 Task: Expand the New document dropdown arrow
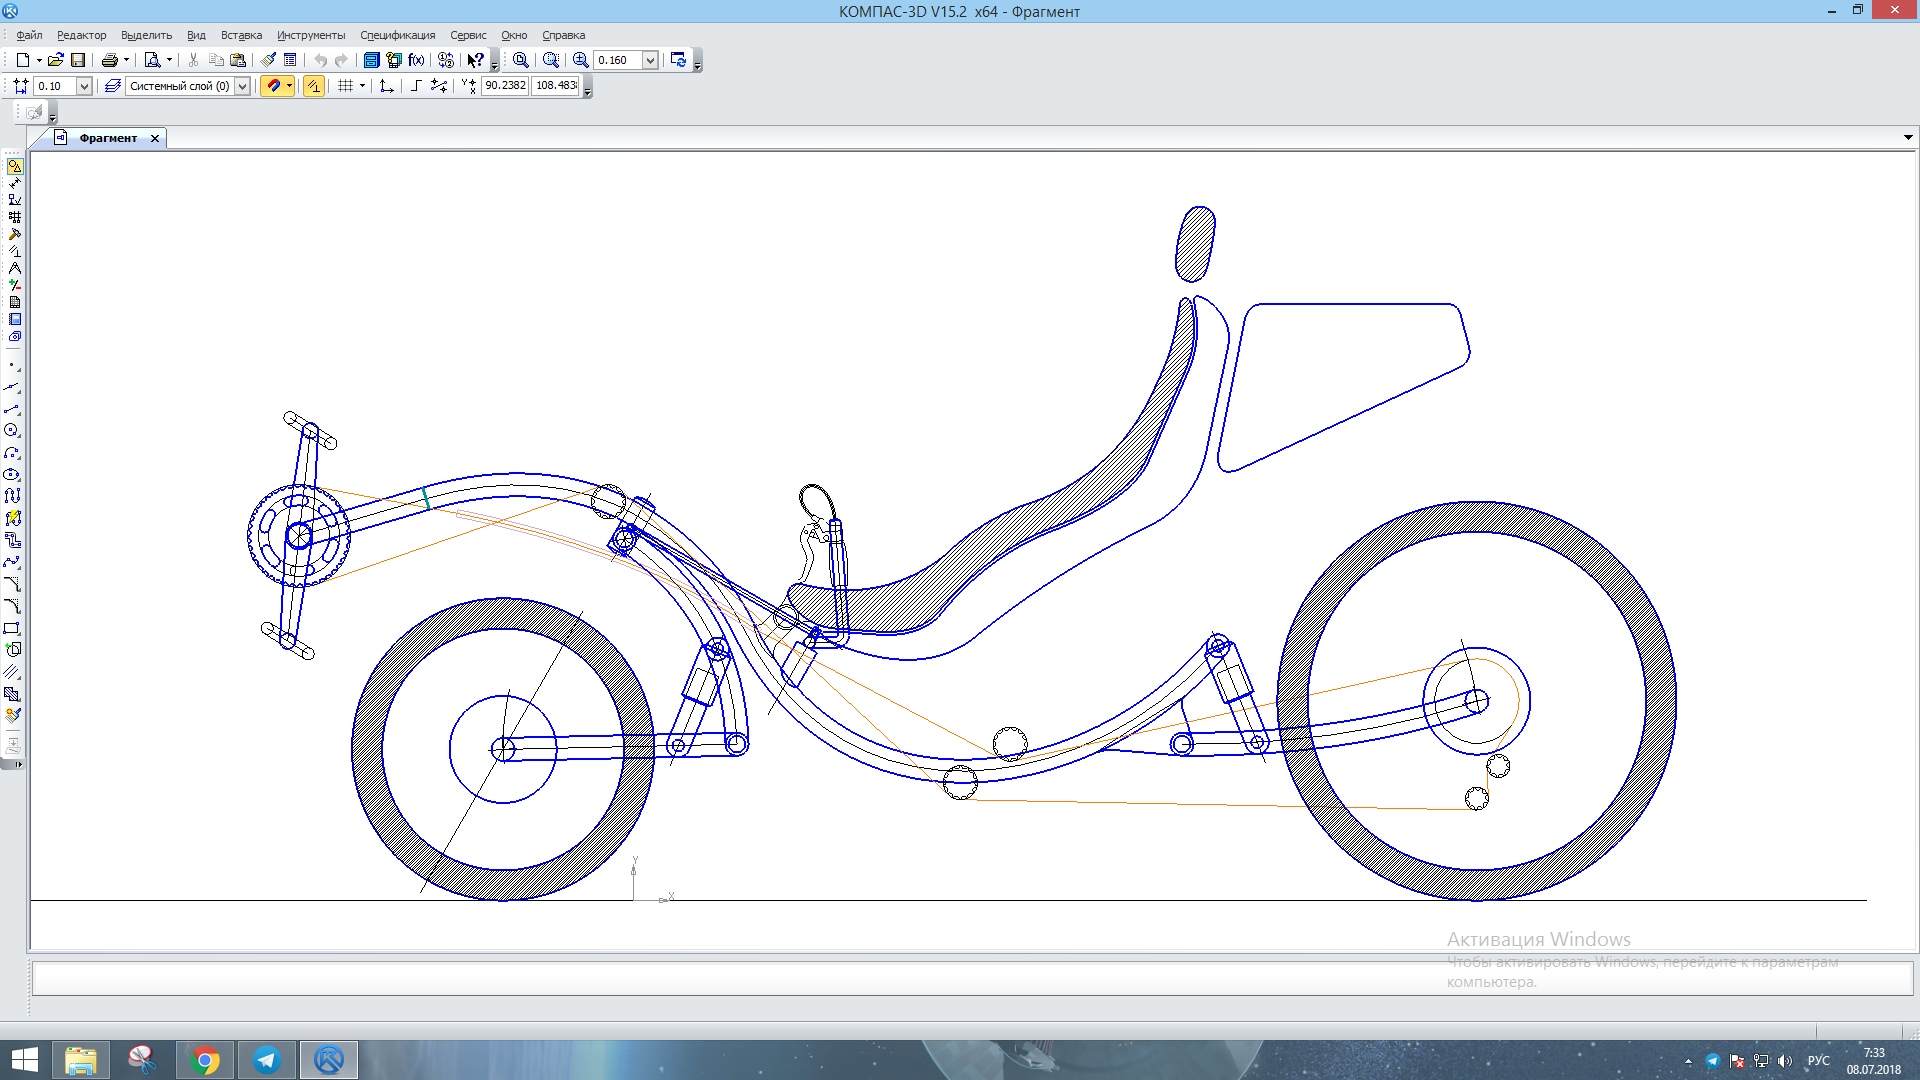pyautogui.click(x=39, y=60)
